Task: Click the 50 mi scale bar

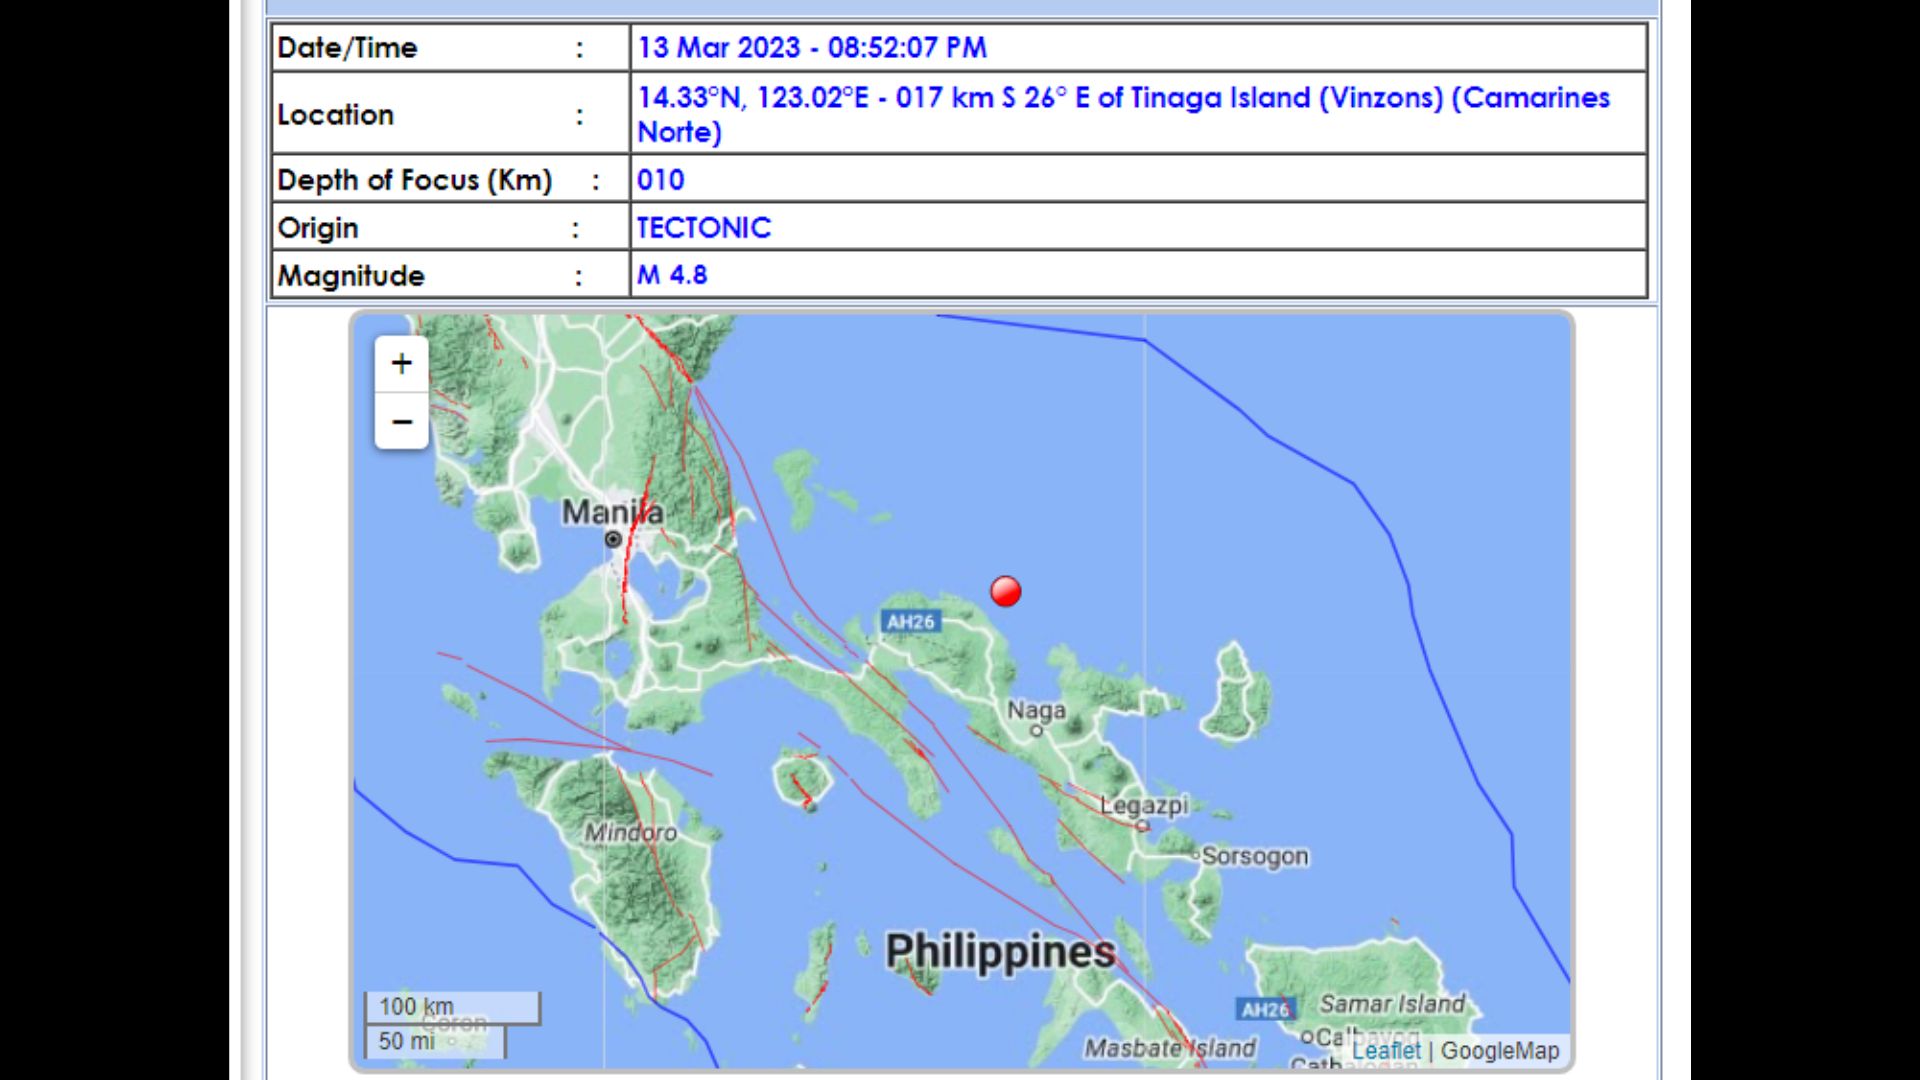Action: point(435,1041)
